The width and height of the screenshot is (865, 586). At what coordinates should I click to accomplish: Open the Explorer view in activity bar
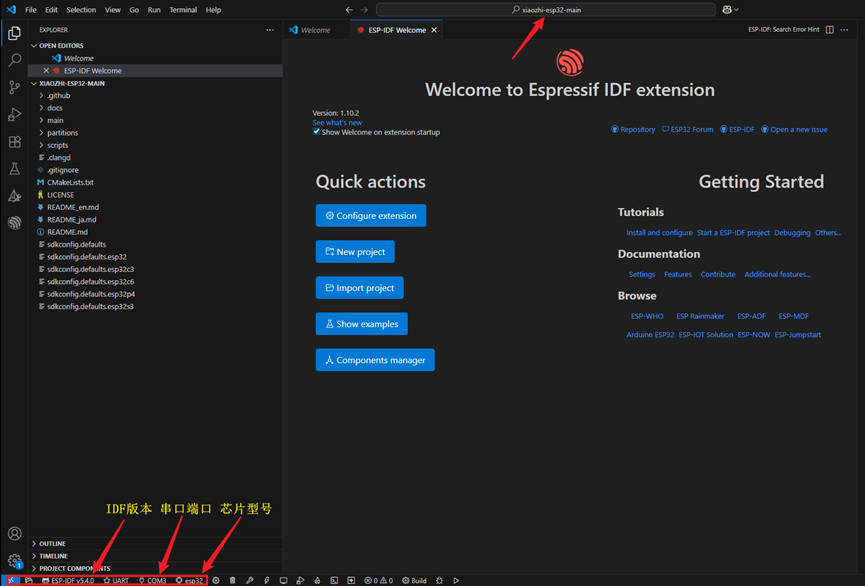[14, 33]
